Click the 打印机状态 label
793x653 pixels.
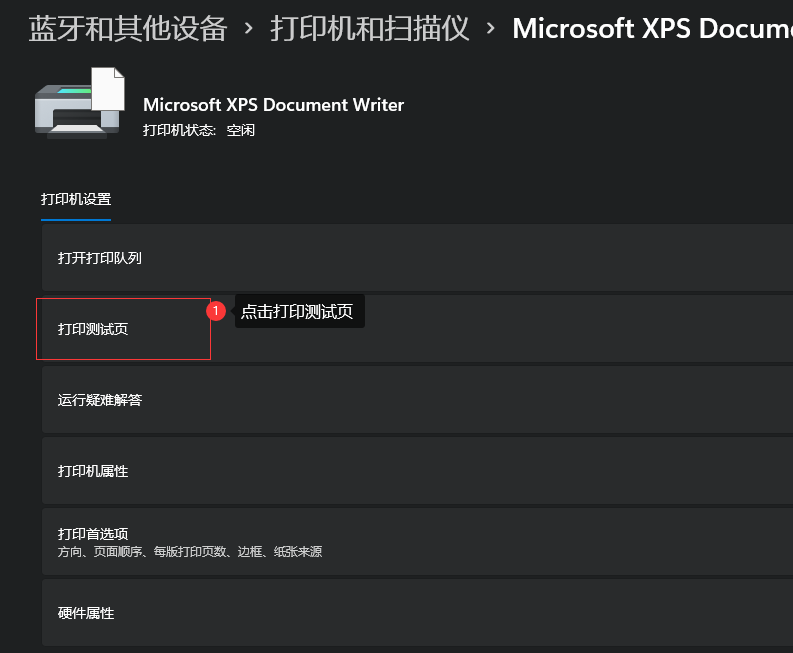[x=179, y=130]
